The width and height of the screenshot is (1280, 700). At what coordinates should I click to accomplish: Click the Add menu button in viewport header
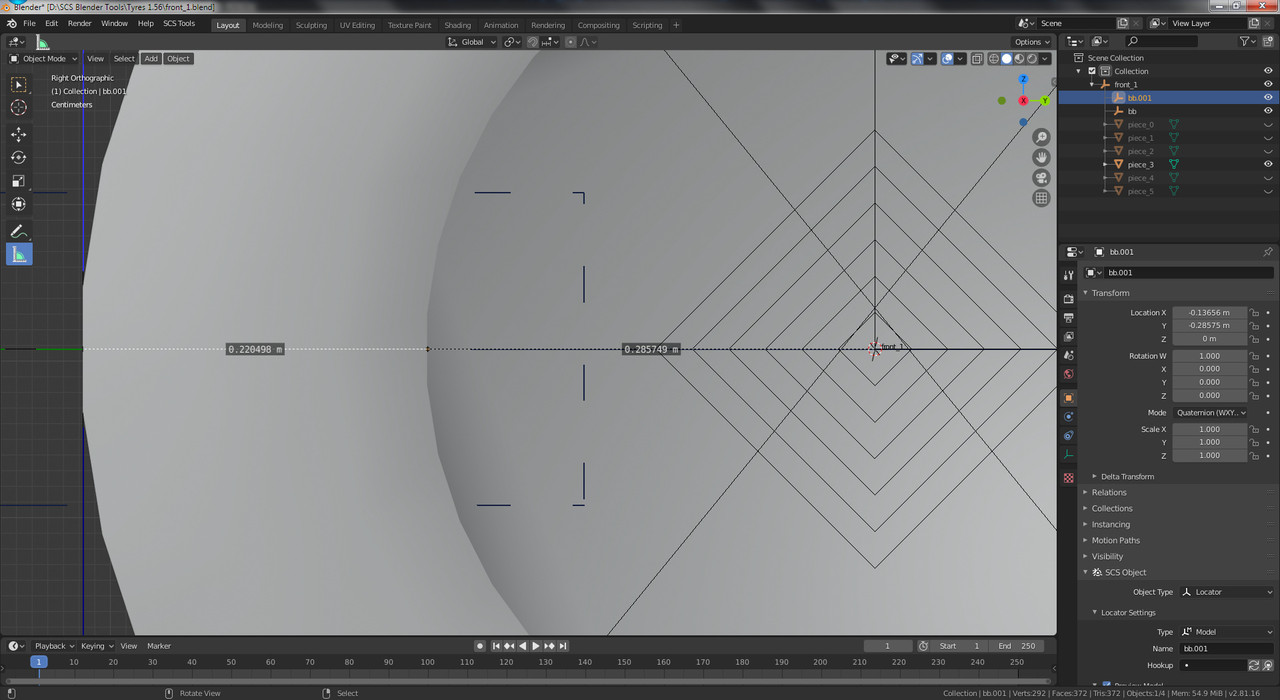[151, 58]
